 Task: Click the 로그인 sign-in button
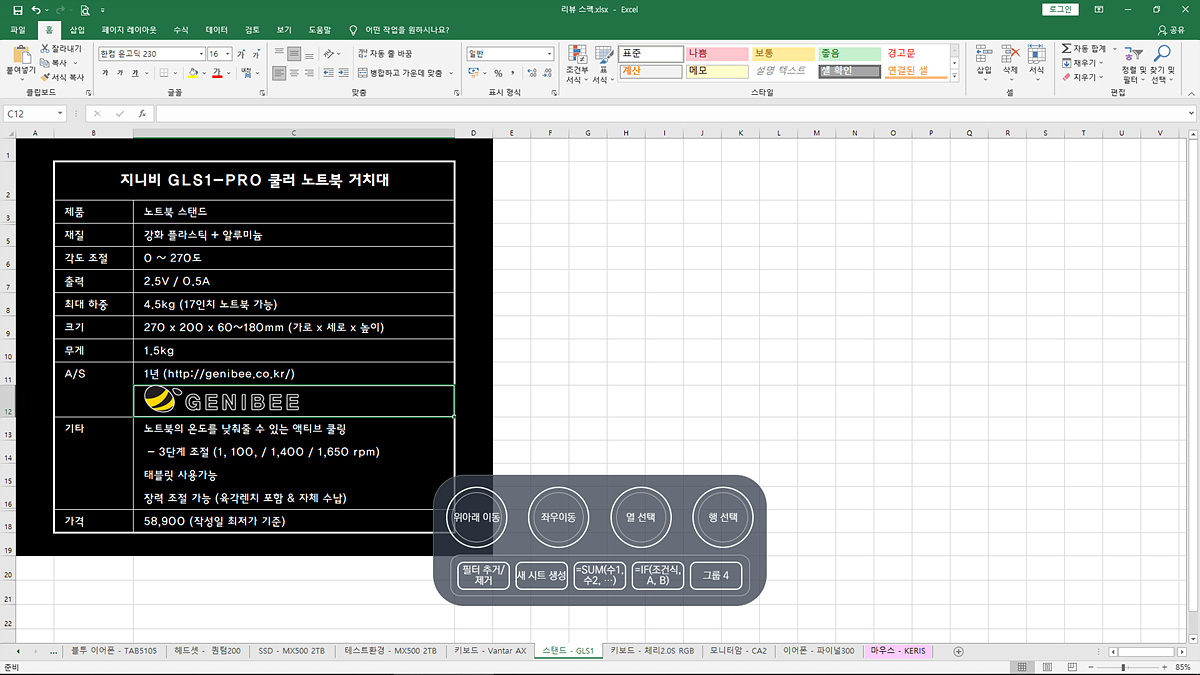(1059, 9)
